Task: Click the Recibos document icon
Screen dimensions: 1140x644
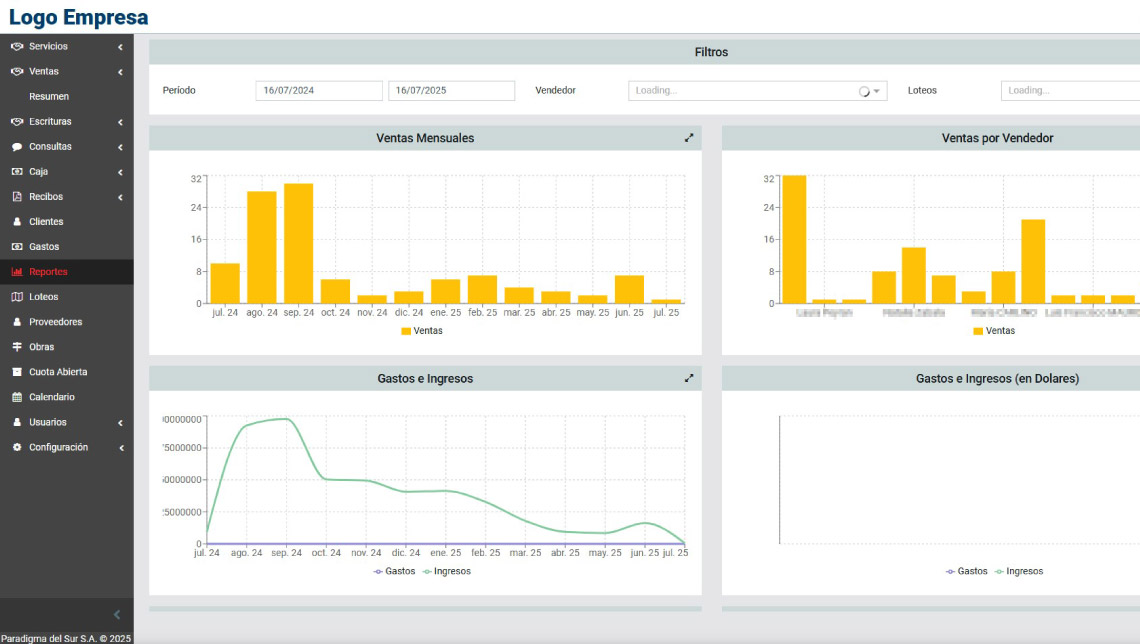Action: point(17,197)
